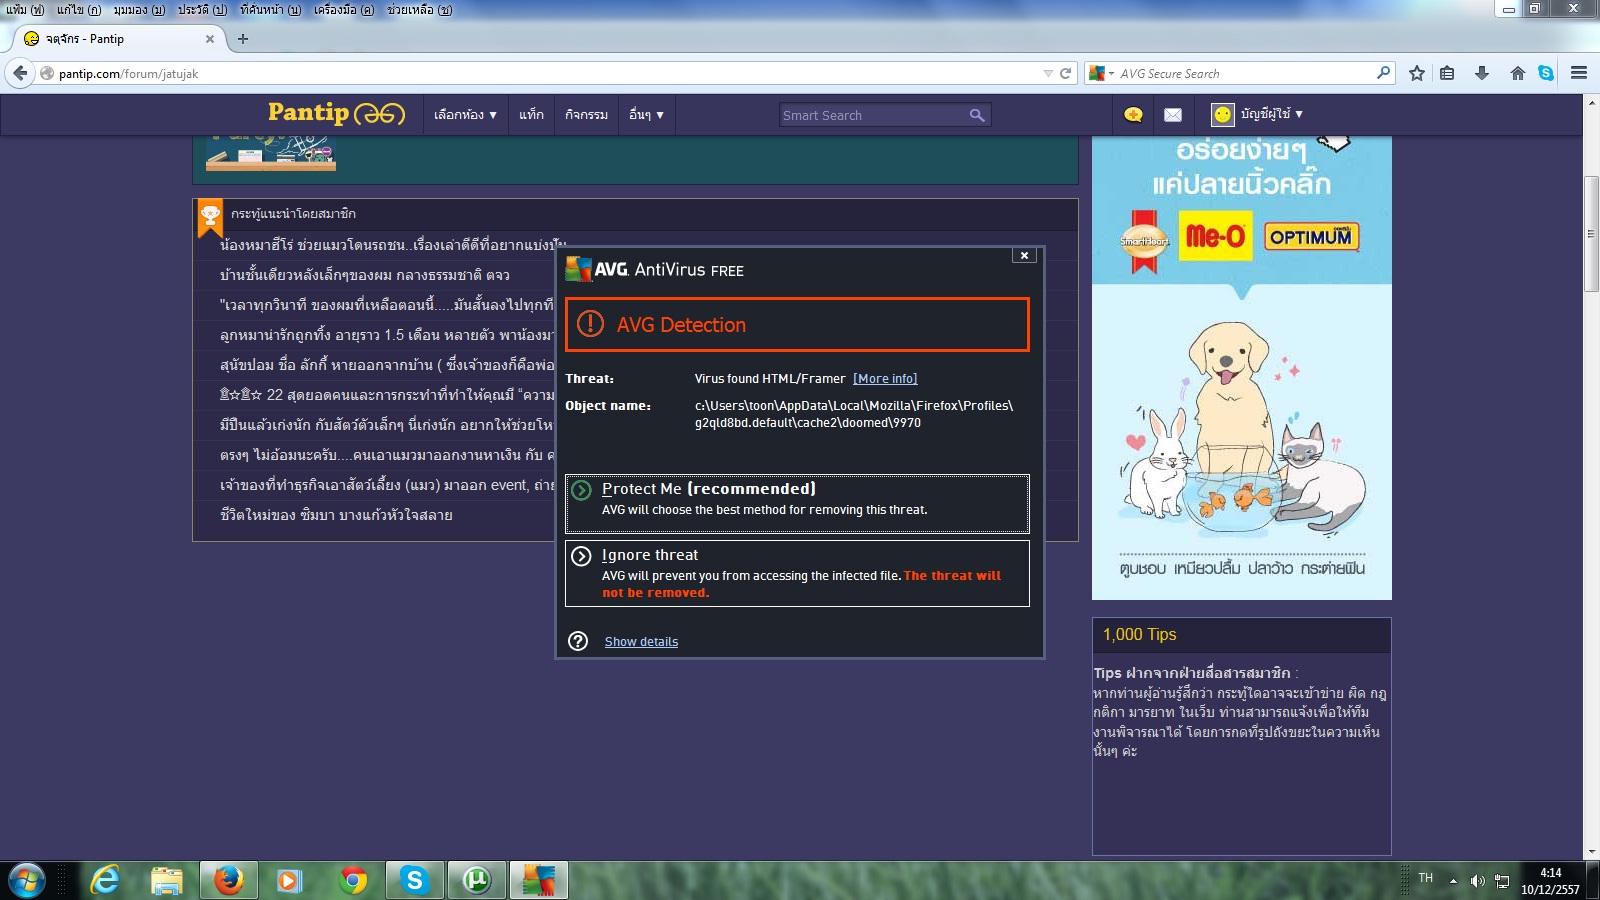Open the กิจกรรม link in Pantip navbar
This screenshot has height=900, width=1600.
point(587,115)
